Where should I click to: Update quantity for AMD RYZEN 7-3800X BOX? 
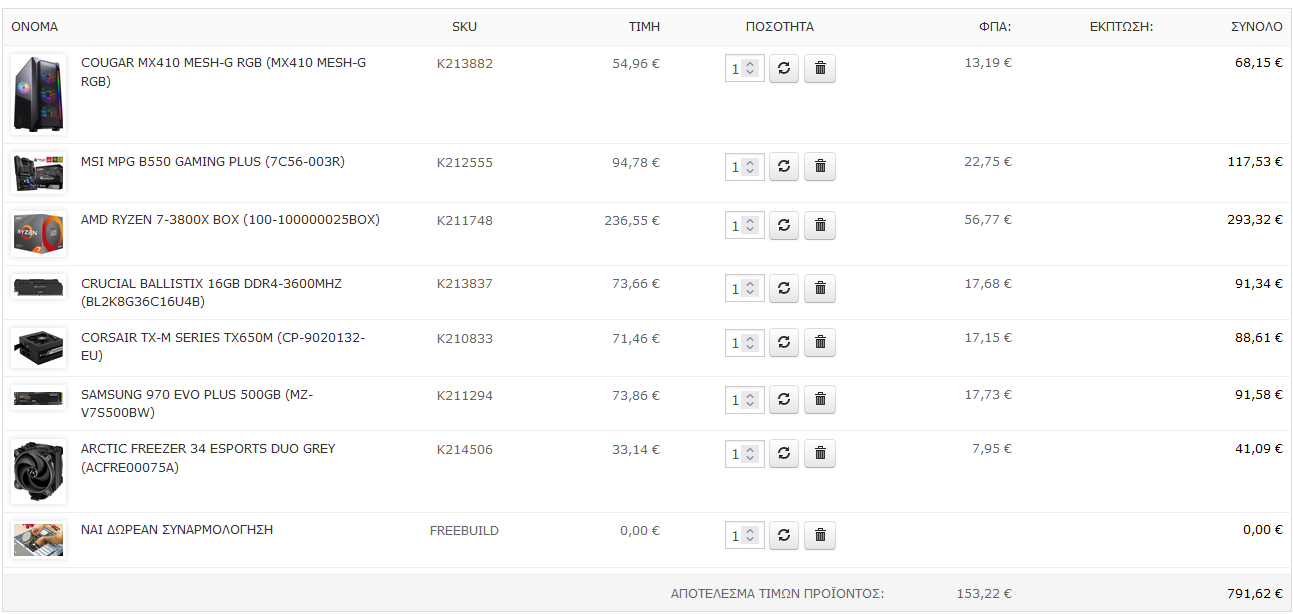[784, 226]
